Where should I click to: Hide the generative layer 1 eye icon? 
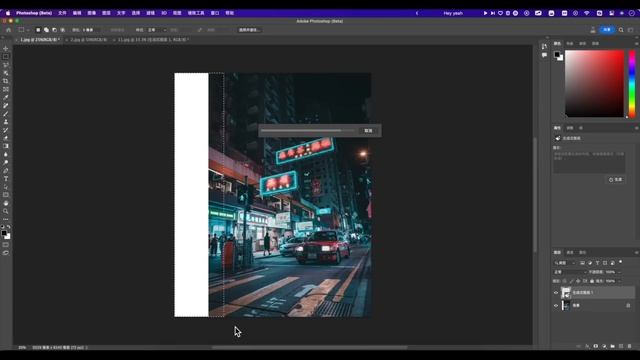click(556, 293)
